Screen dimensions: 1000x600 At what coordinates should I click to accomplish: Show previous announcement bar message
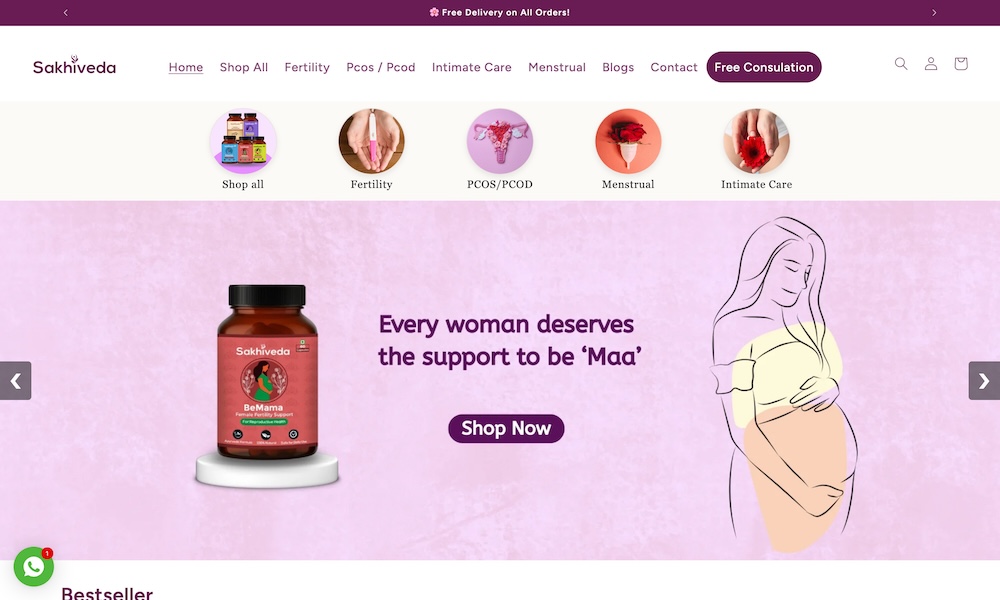coord(66,12)
